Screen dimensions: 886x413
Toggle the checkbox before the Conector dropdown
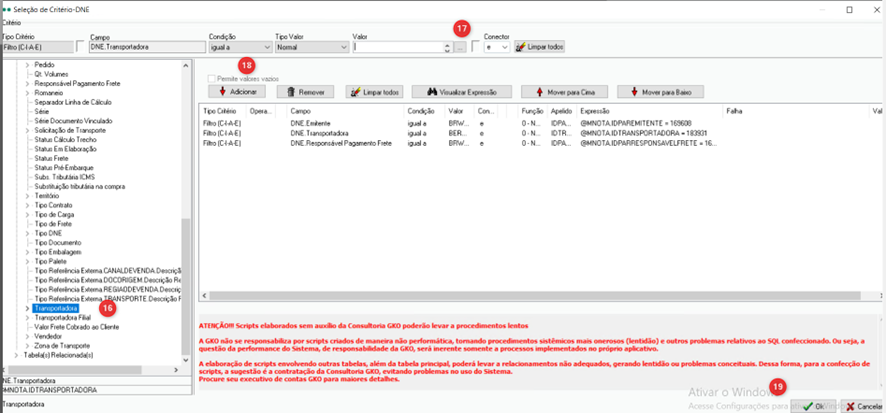476,47
